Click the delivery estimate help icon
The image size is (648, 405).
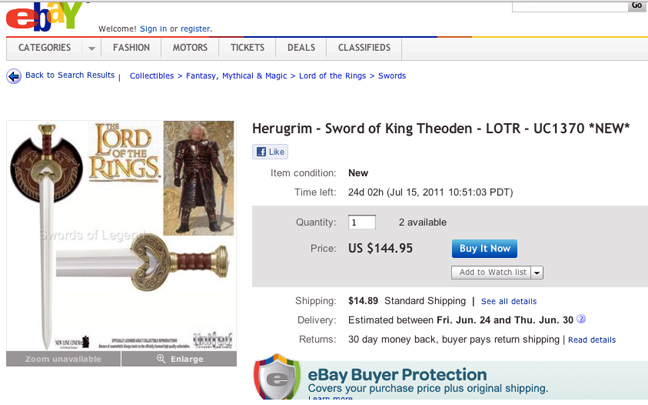[581, 320]
